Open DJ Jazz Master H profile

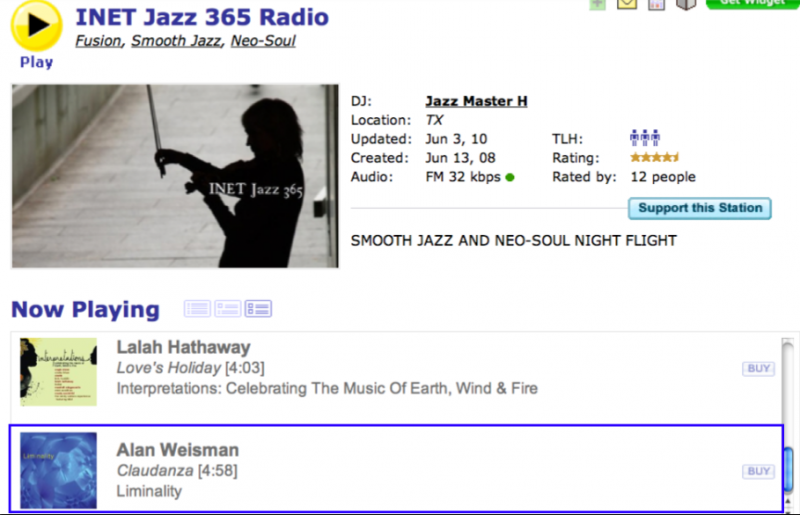click(x=476, y=101)
